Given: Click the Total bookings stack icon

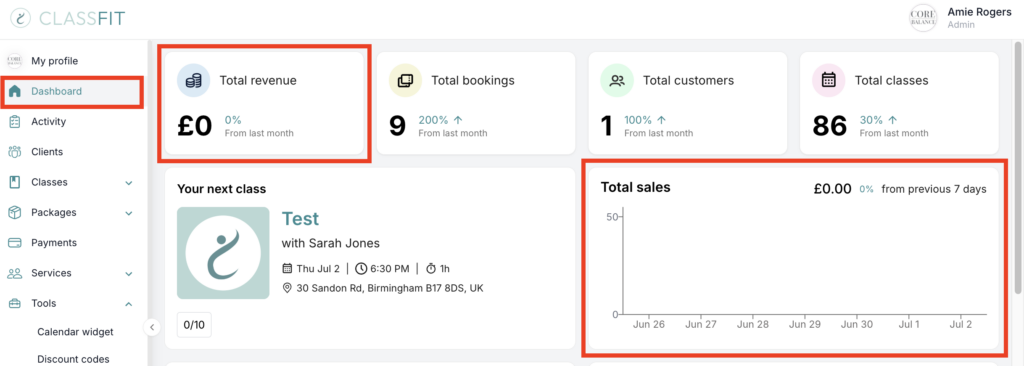Looking at the screenshot, I should pyautogui.click(x=405, y=80).
